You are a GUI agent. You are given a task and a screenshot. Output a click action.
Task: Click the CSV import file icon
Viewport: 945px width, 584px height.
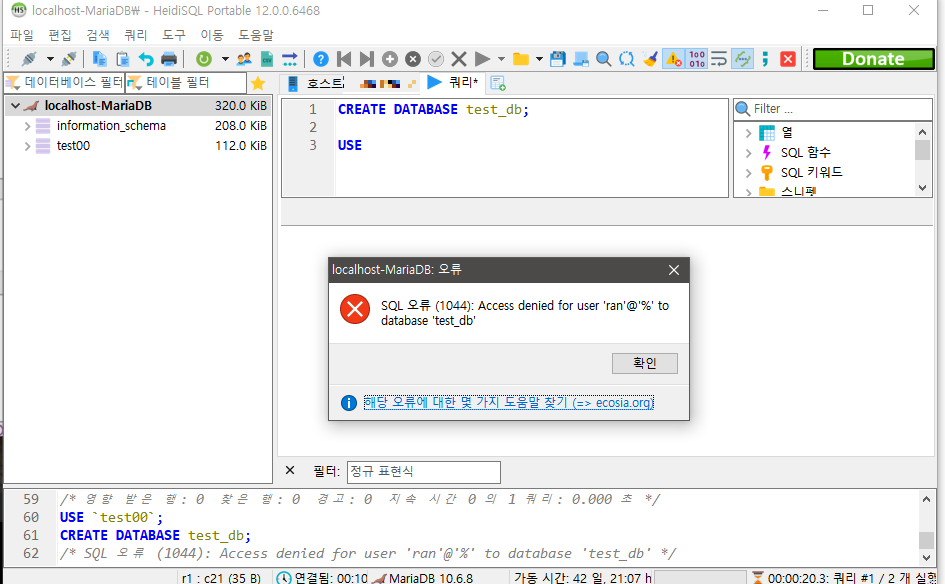[x=267, y=59]
